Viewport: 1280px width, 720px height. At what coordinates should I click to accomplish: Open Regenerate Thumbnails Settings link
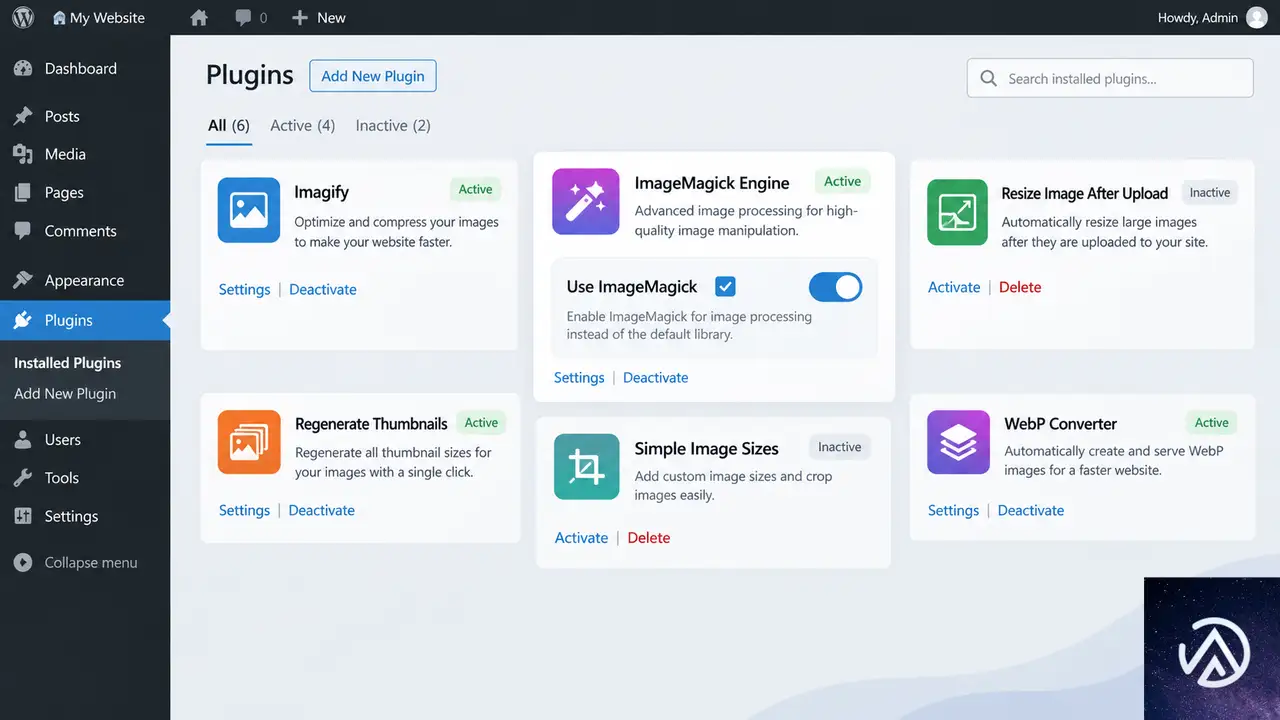(x=245, y=511)
